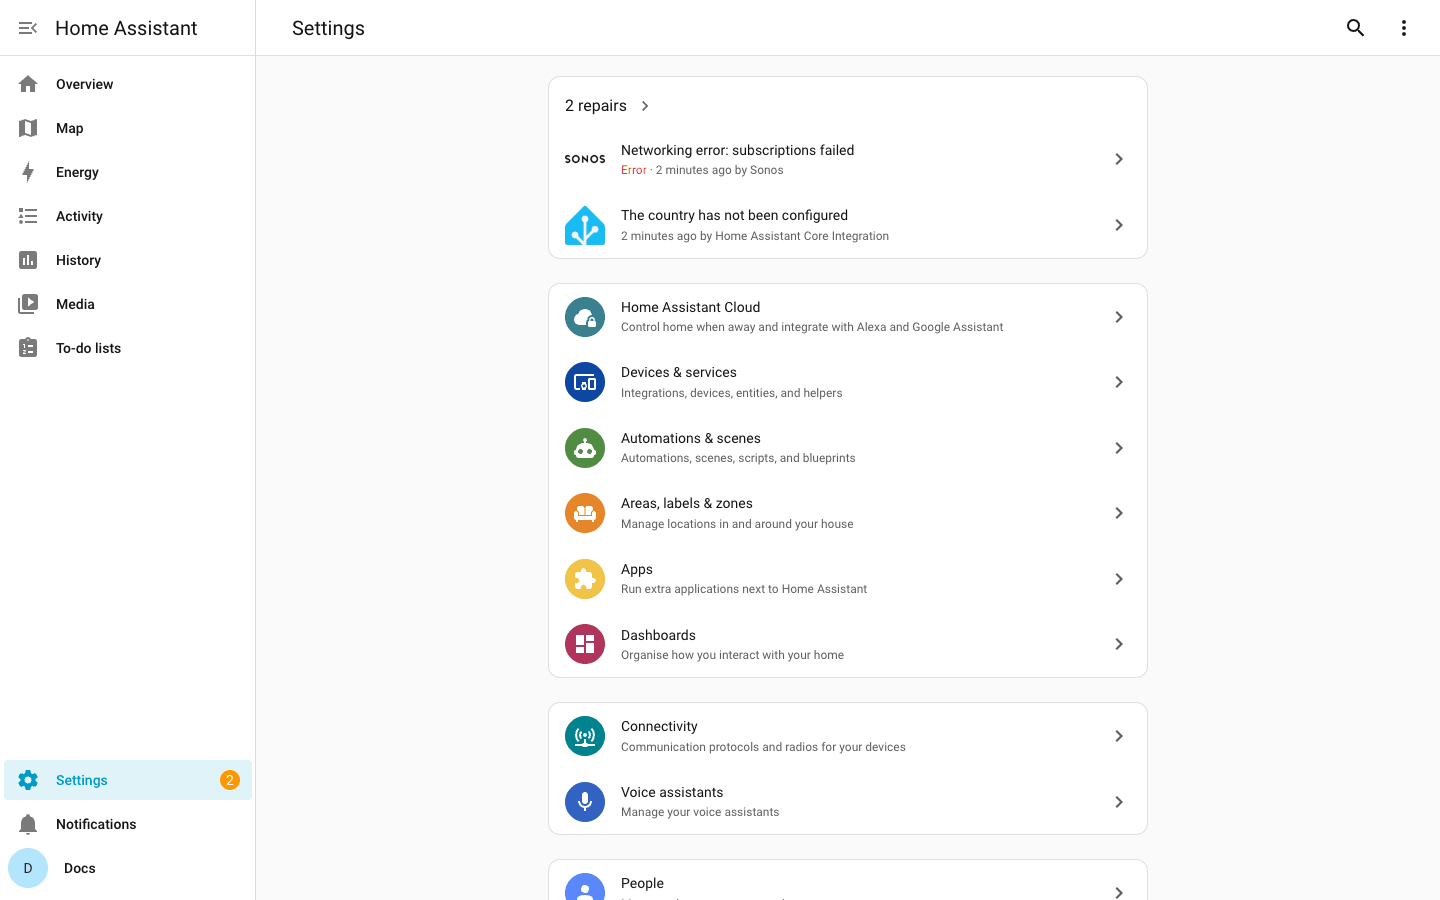
Task: Click the Dashboards grid icon
Action: click(x=585, y=644)
